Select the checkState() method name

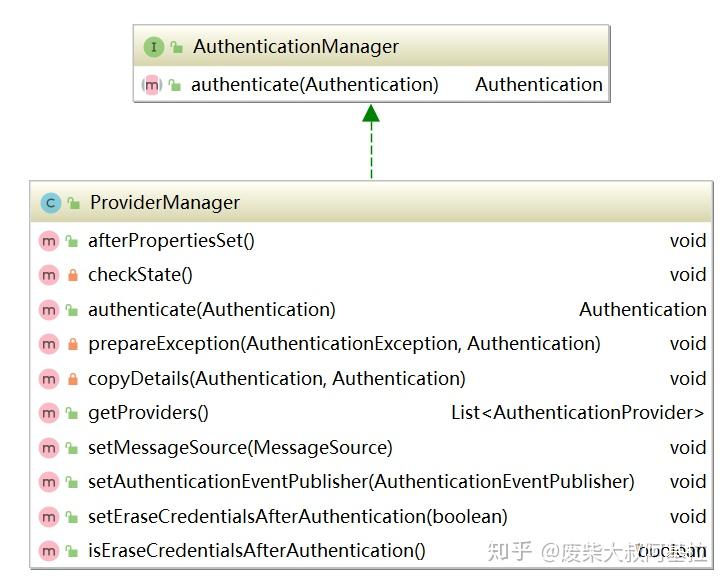(x=141, y=276)
